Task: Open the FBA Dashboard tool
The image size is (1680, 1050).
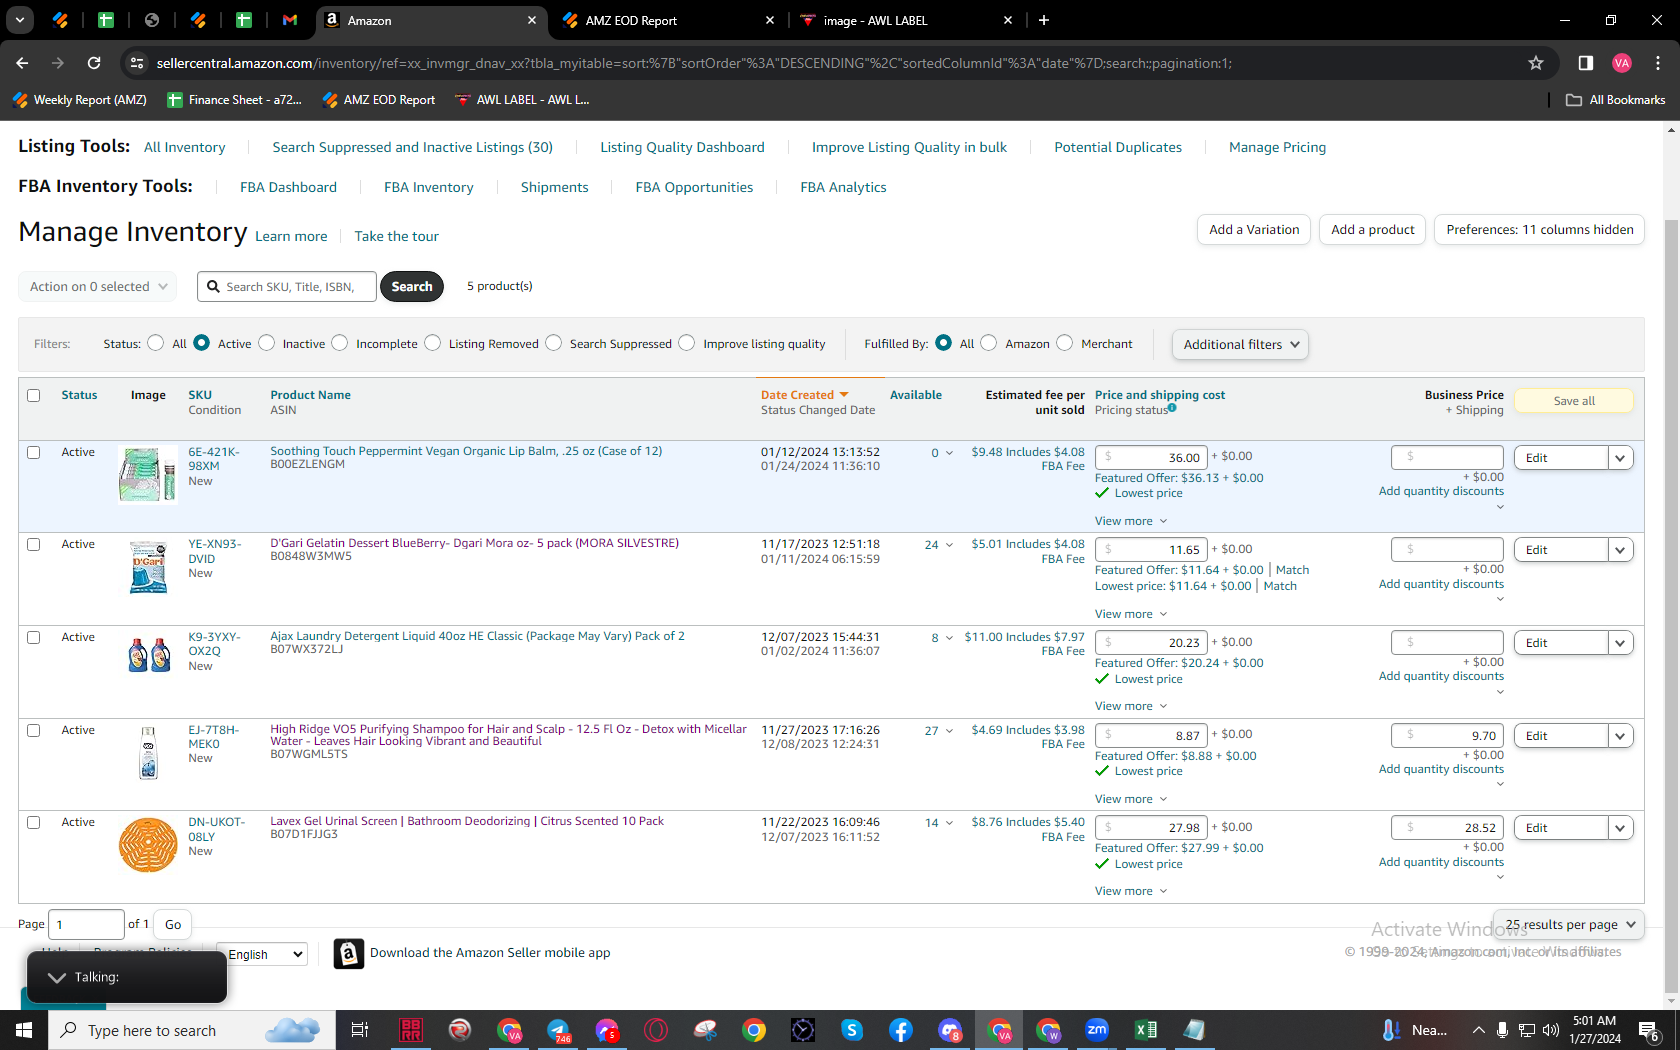Action: point(288,187)
